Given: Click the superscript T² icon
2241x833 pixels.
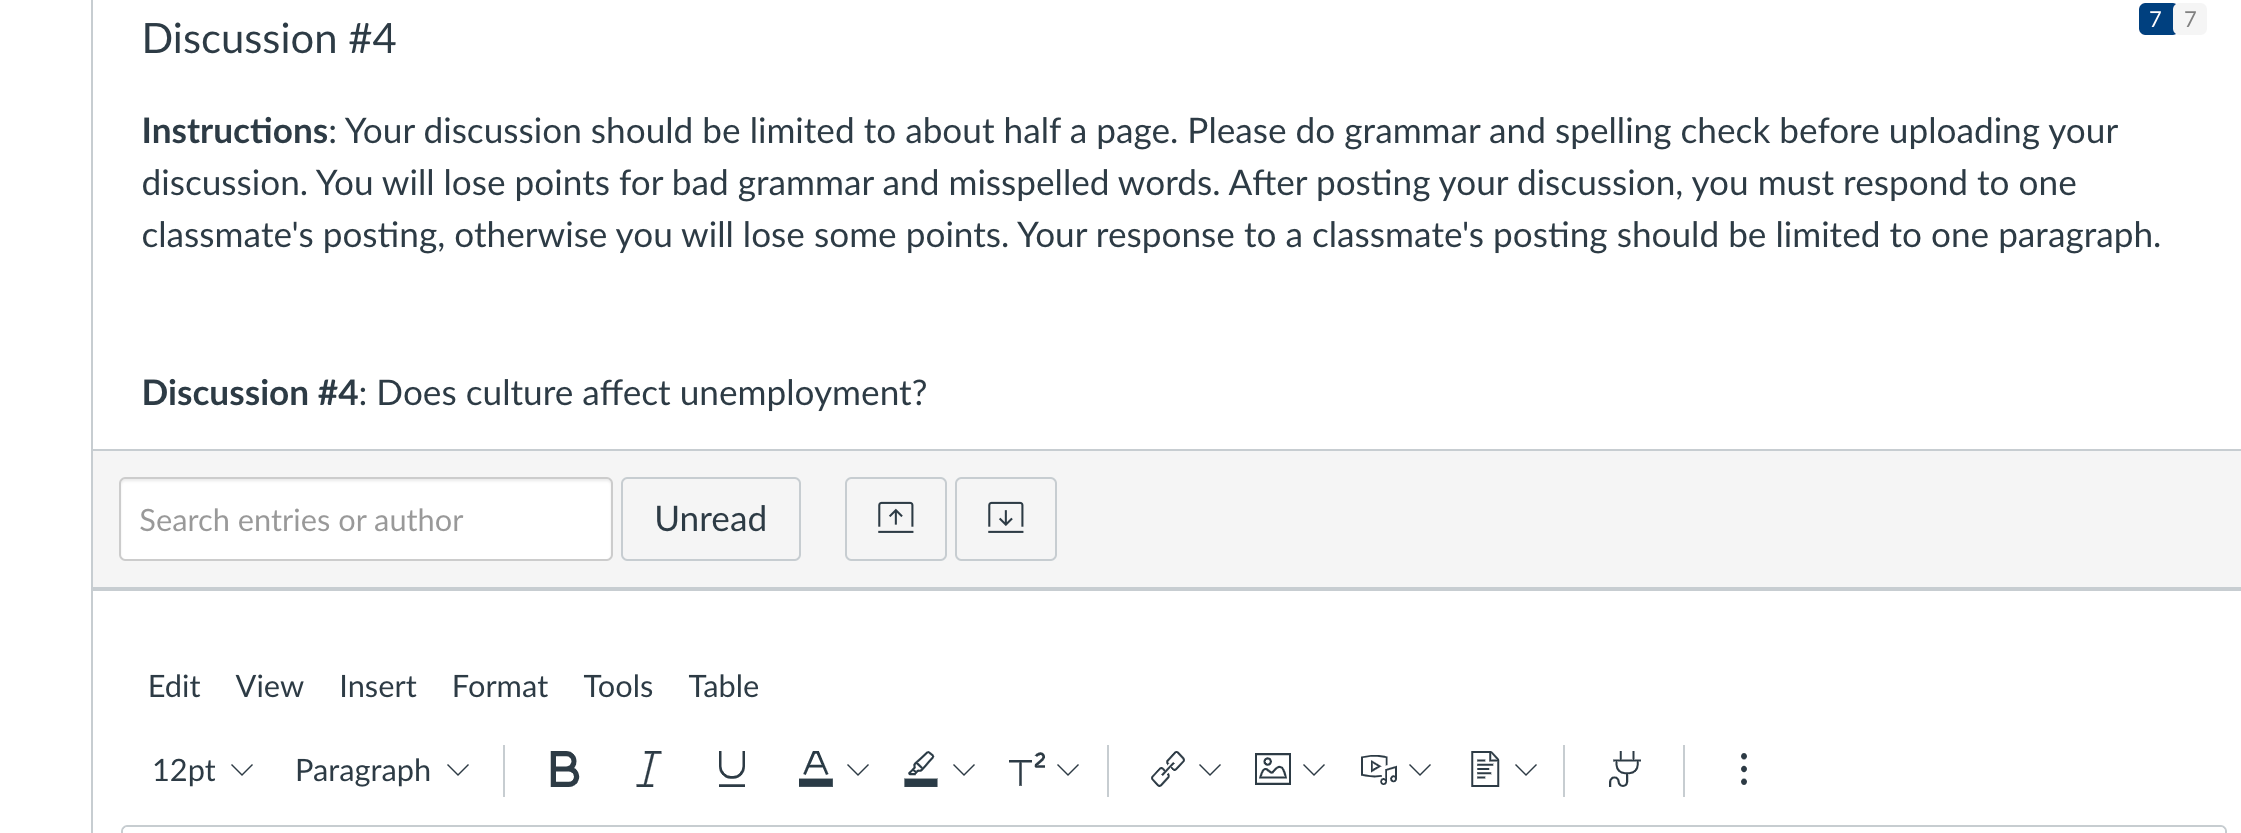Looking at the screenshot, I should coord(1027,770).
